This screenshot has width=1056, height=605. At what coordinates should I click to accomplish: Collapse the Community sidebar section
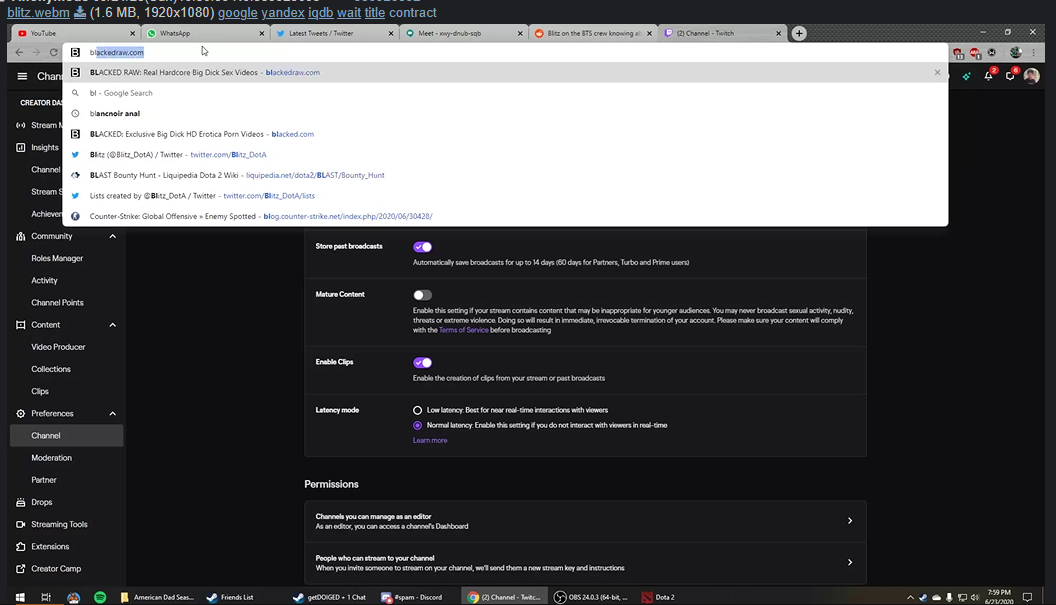[112, 236]
